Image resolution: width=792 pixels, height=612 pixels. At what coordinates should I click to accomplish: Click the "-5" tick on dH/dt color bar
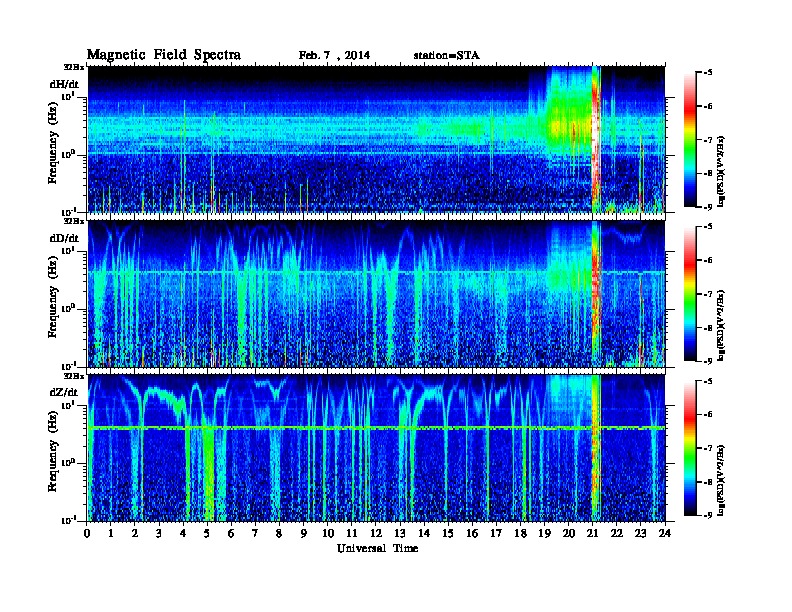pos(708,72)
